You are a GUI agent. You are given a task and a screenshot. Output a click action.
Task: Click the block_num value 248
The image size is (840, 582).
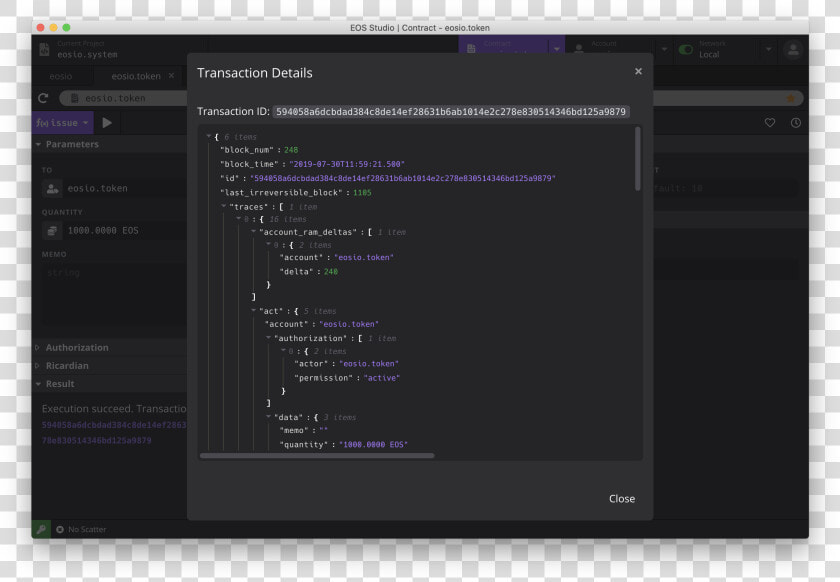point(291,150)
